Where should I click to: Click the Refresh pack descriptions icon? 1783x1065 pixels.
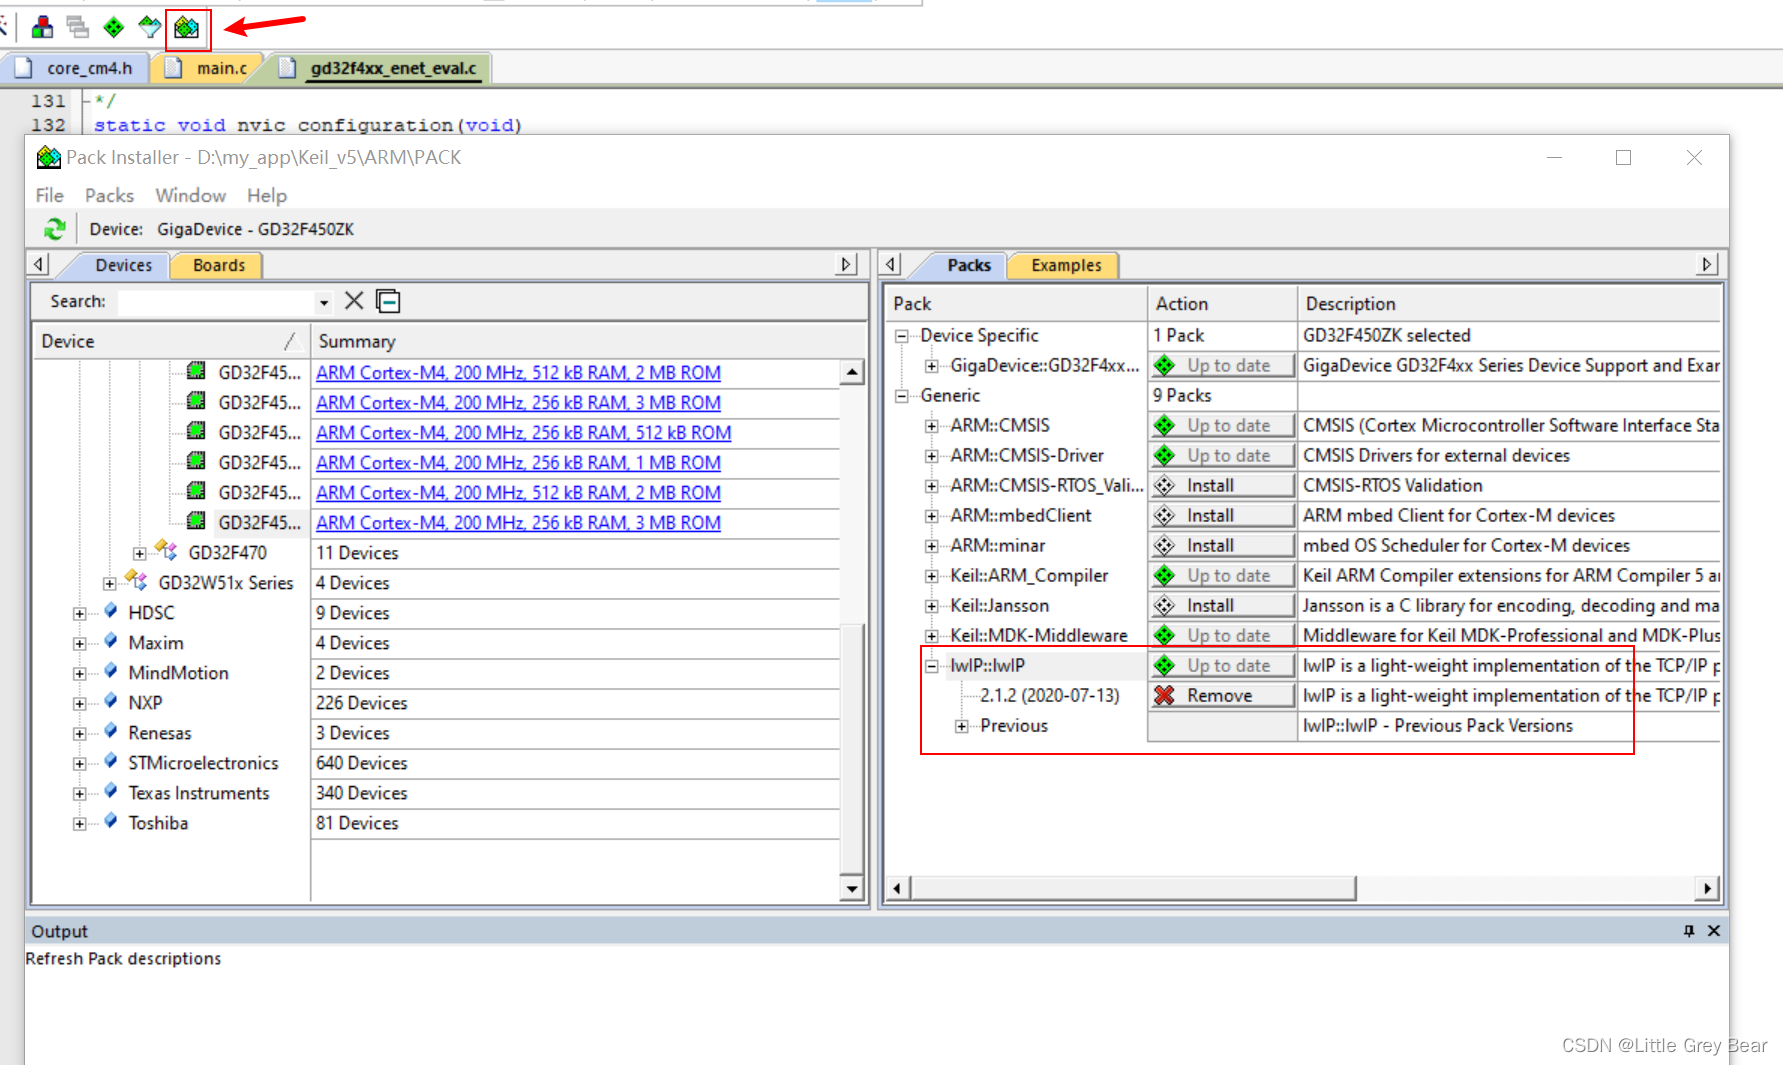(x=55, y=229)
